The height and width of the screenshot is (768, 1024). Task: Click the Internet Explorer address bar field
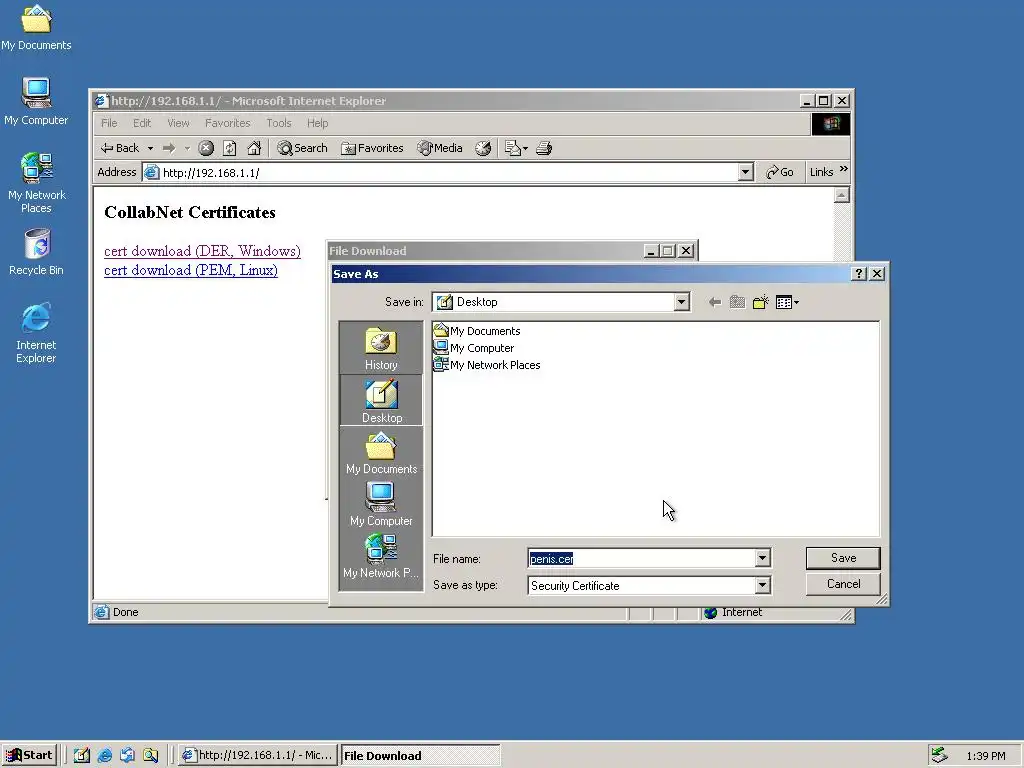(x=441, y=172)
